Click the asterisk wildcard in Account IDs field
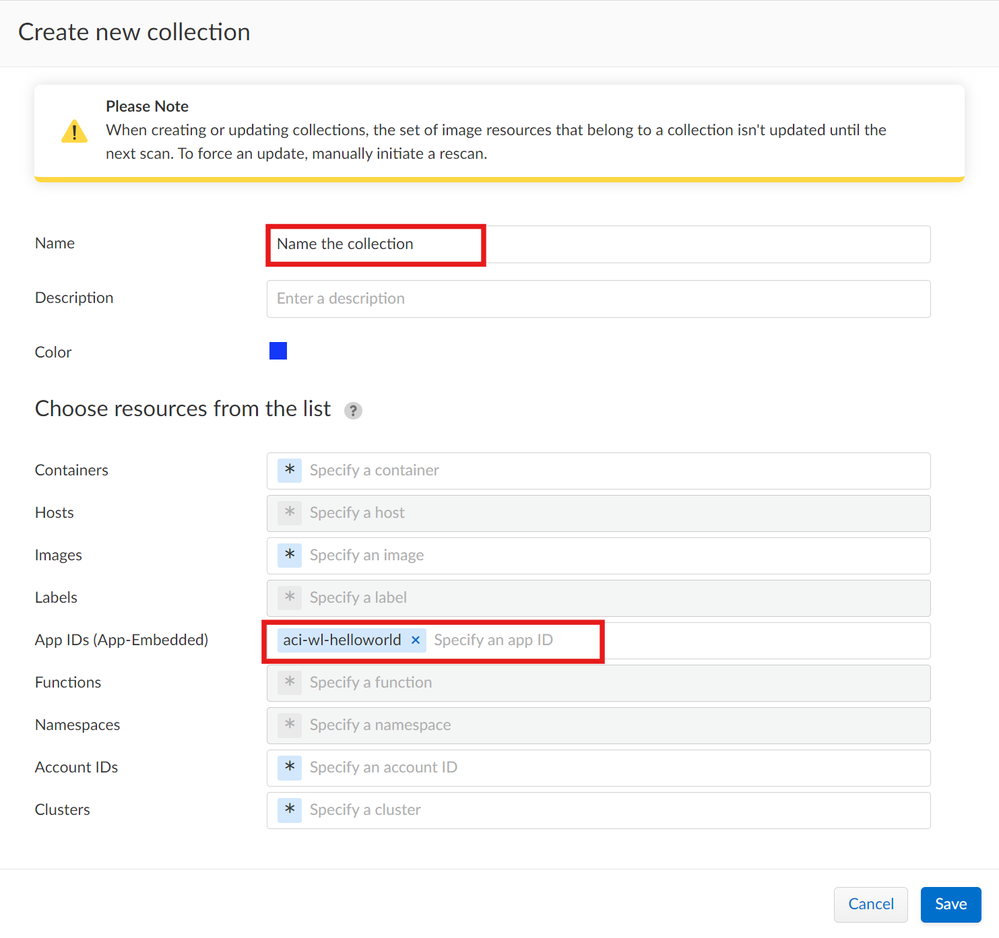This screenshot has width=999, height=938. point(290,767)
